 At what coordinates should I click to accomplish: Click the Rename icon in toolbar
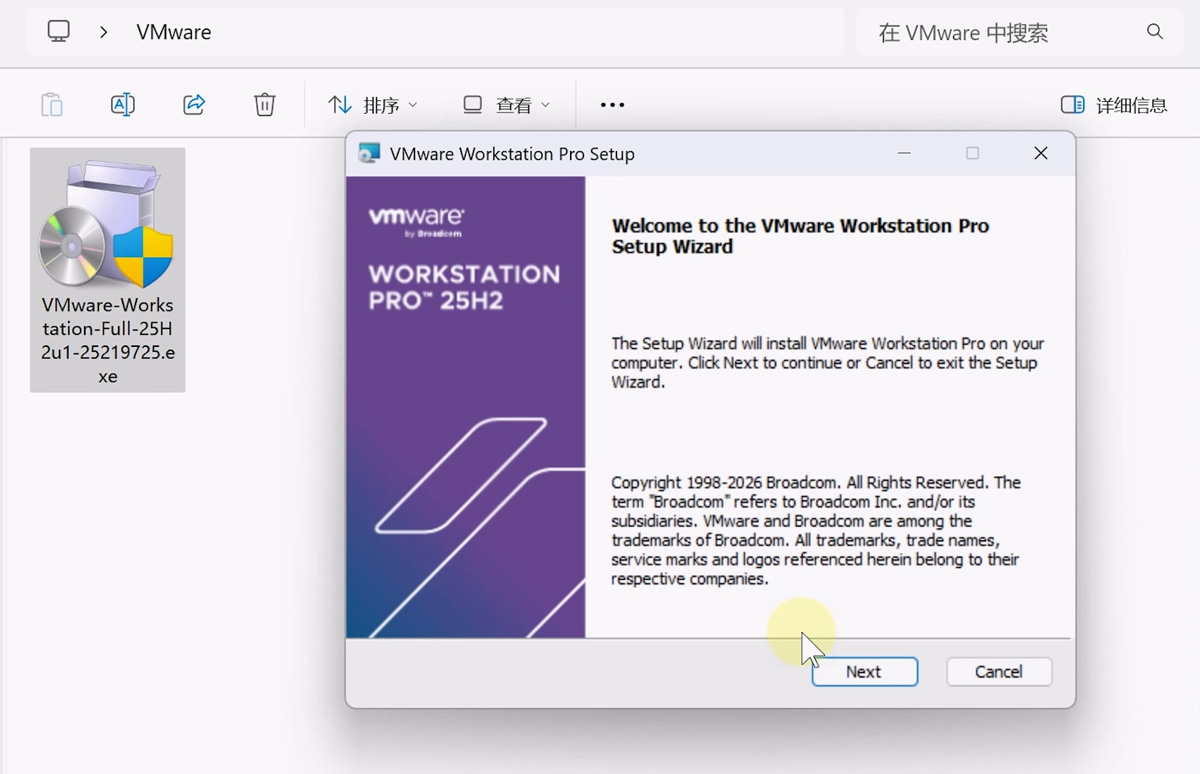pos(122,105)
